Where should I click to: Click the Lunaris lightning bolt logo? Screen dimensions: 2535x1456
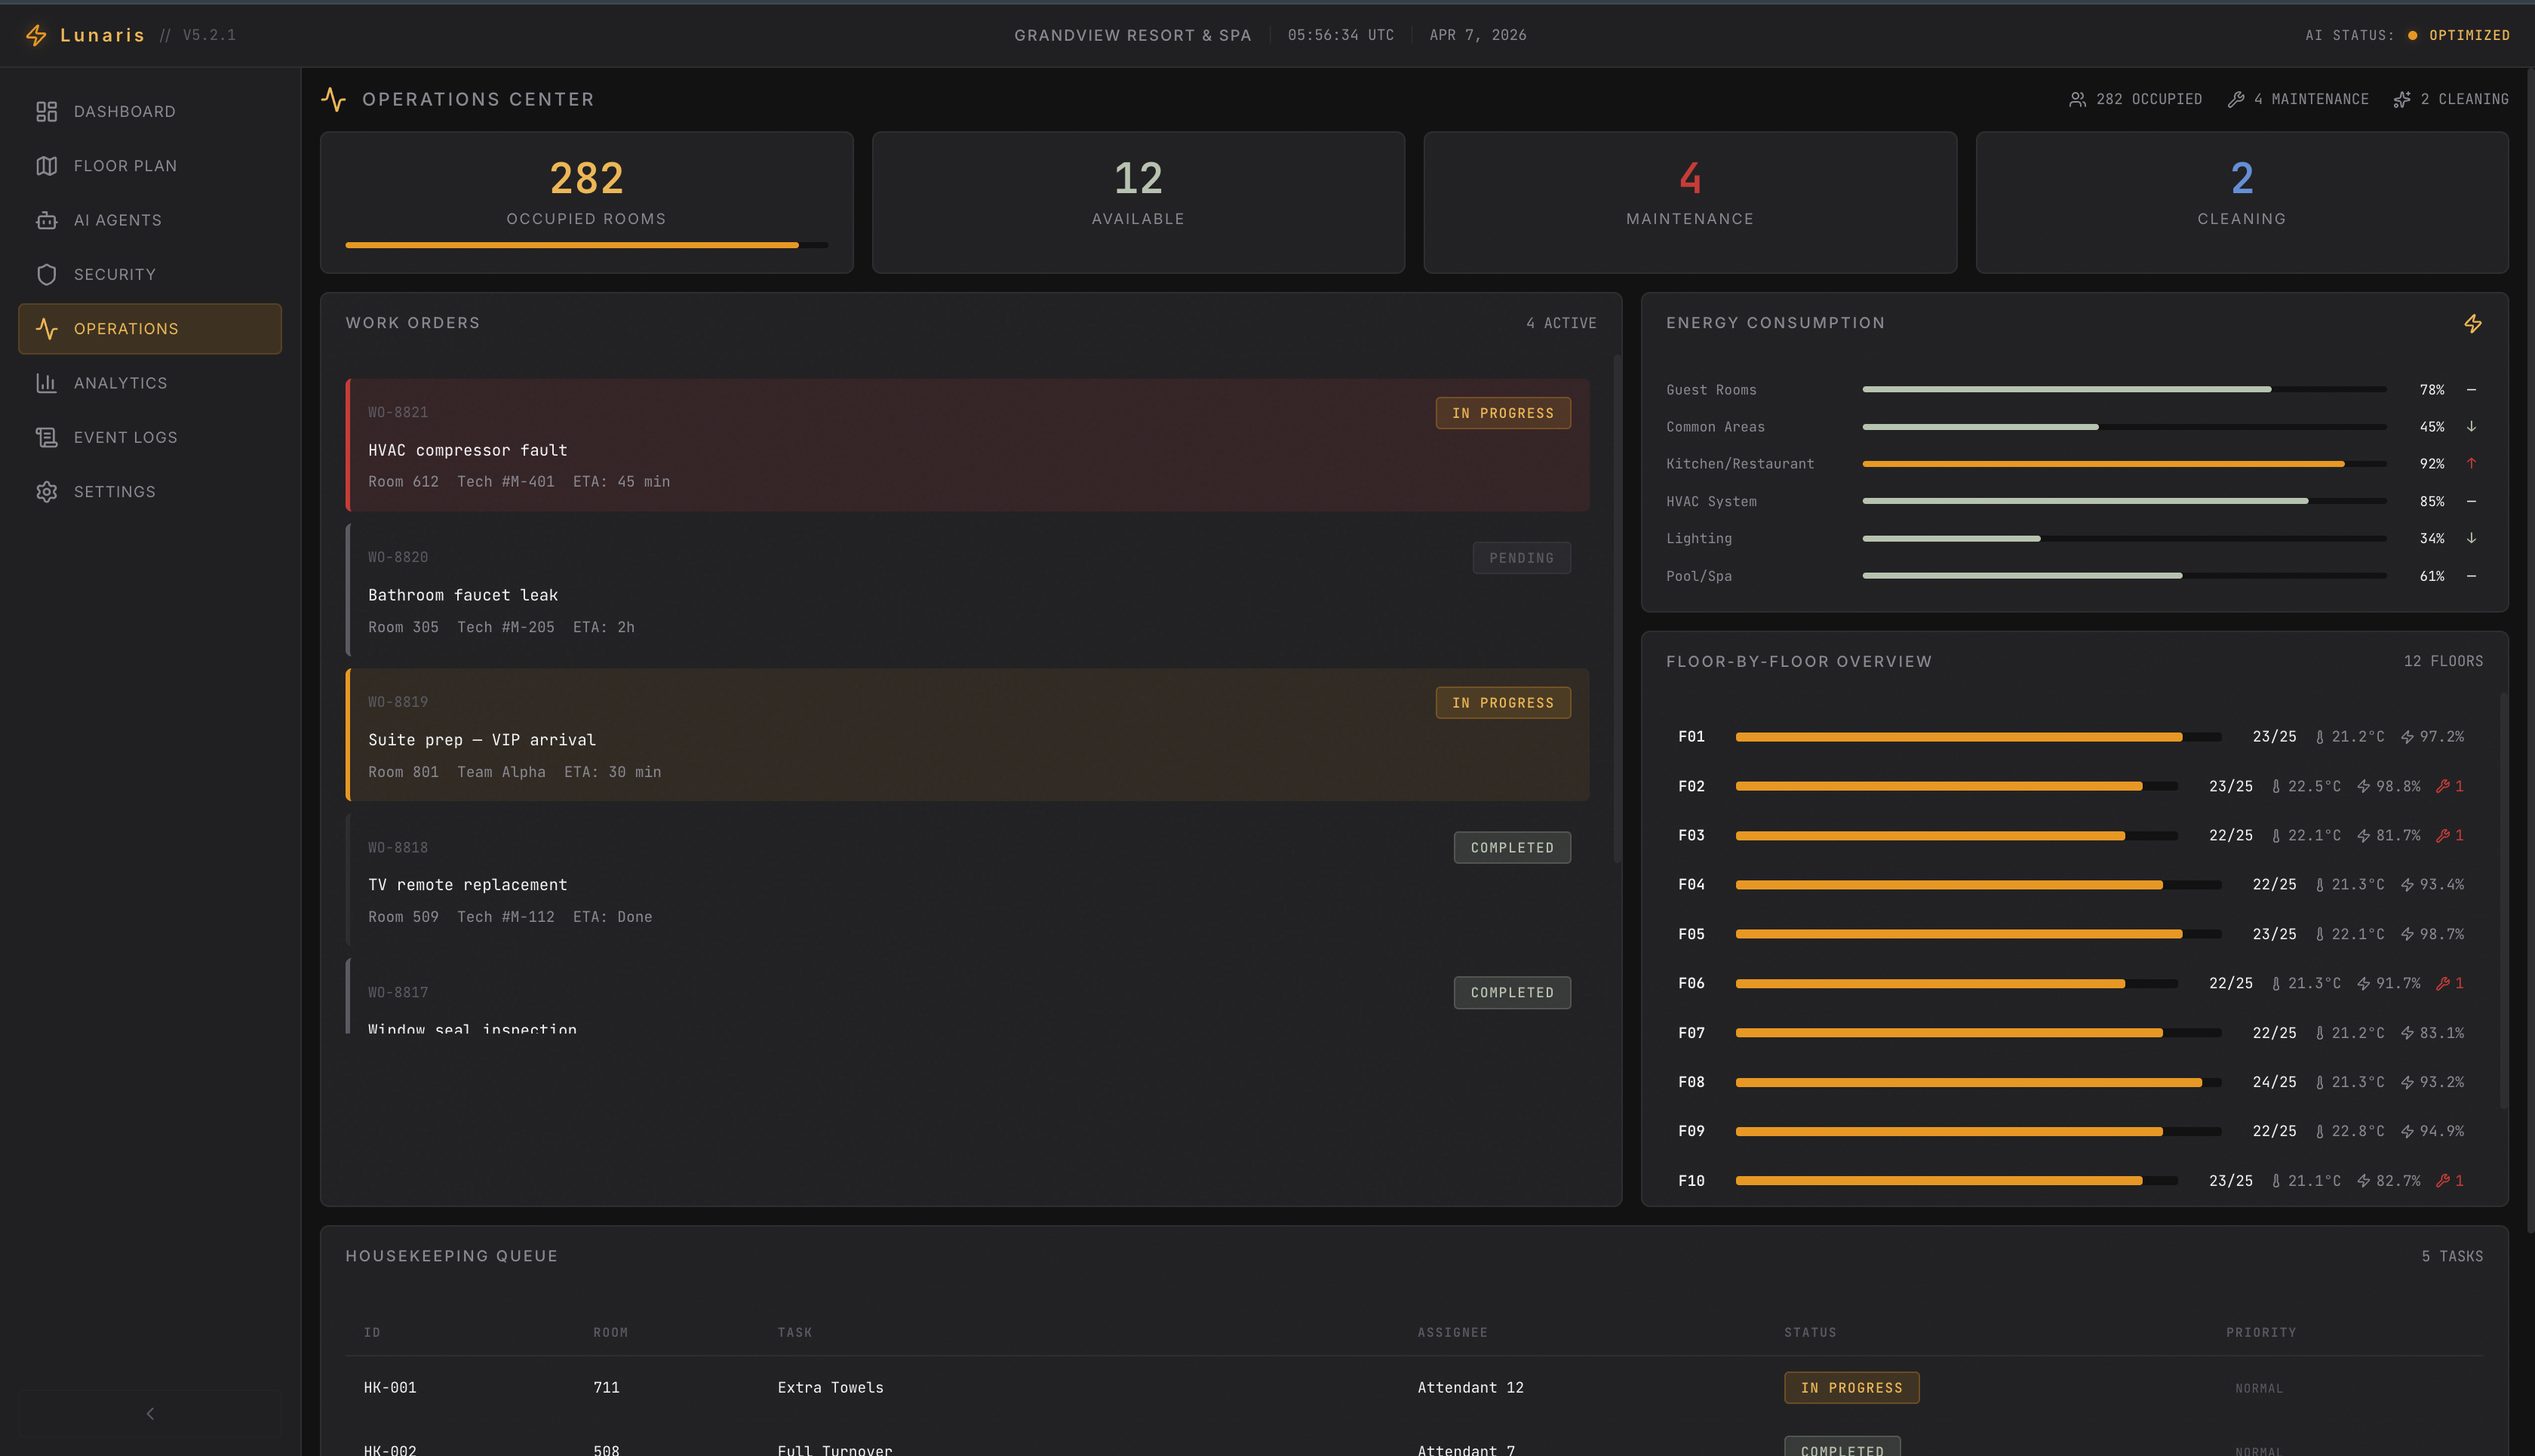36,35
